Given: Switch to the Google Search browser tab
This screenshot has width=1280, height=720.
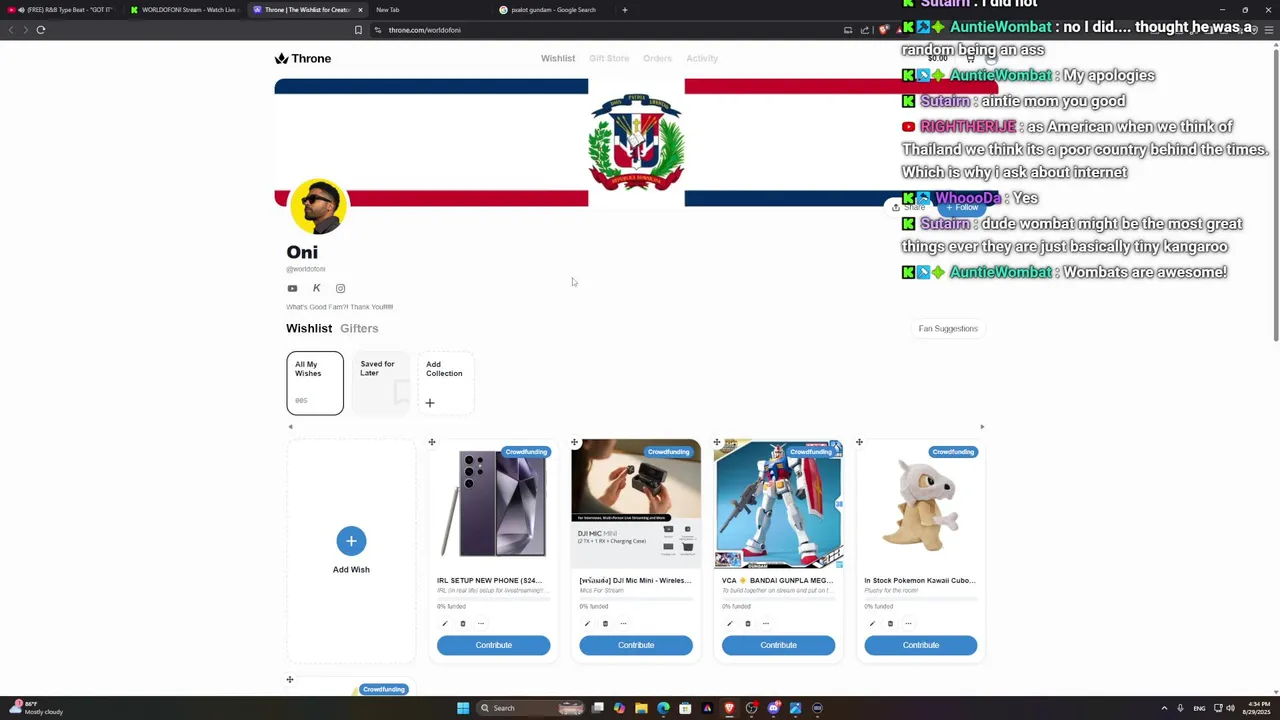Looking at the screenshot, I should [553, 10].
